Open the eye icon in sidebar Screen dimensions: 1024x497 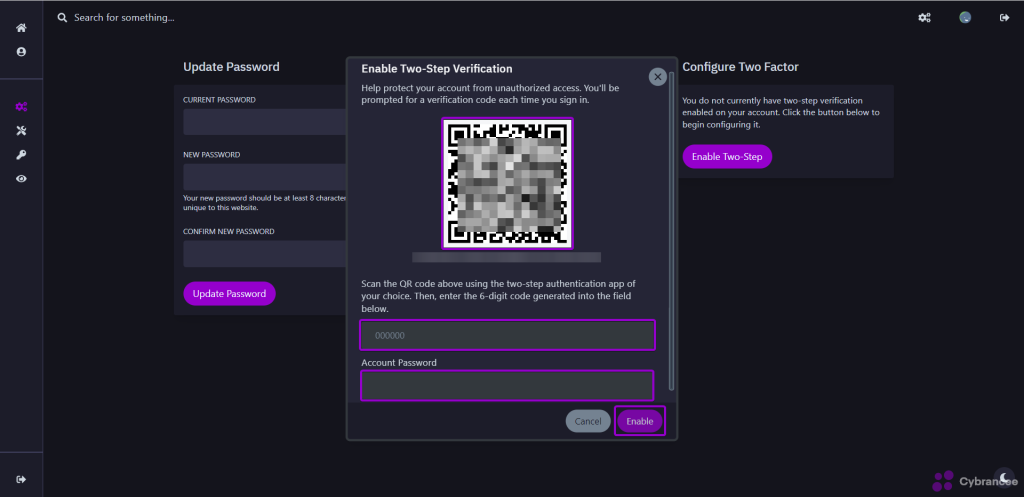[21, 178]
